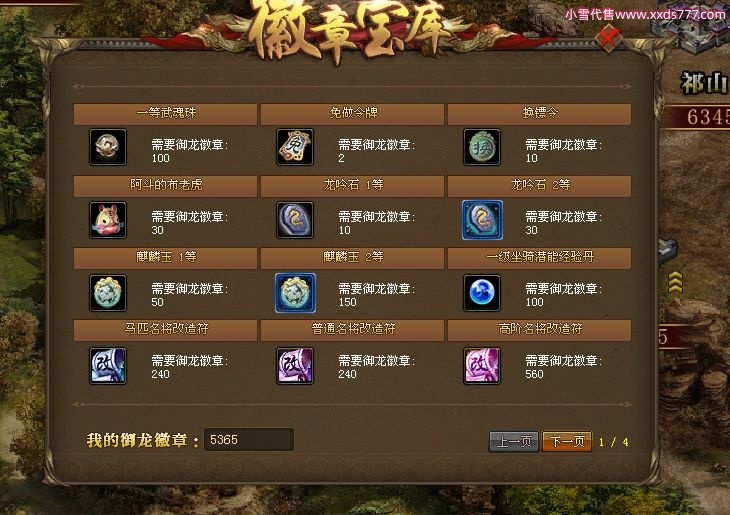This screenshot has height=515, width=730.
Task: Click the 免做令牌 token icon
Action: pos(295,147)
